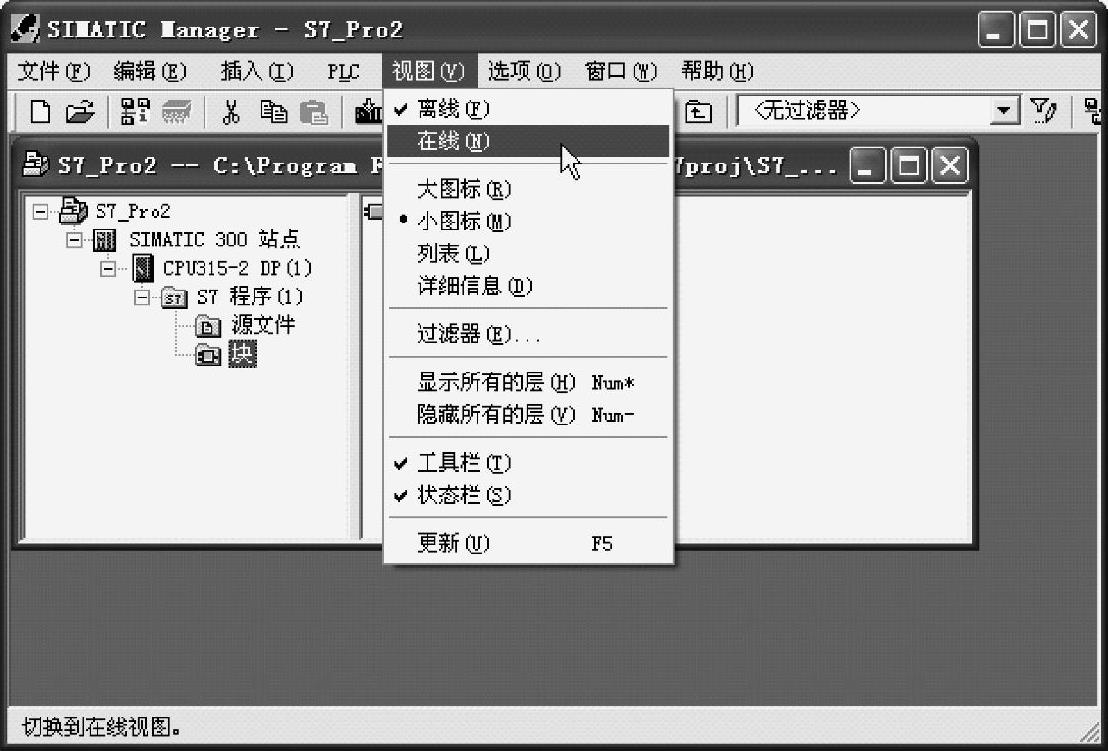Click the New project toolbar icon
Viewport: 1108px width, 751px height.
40,112
